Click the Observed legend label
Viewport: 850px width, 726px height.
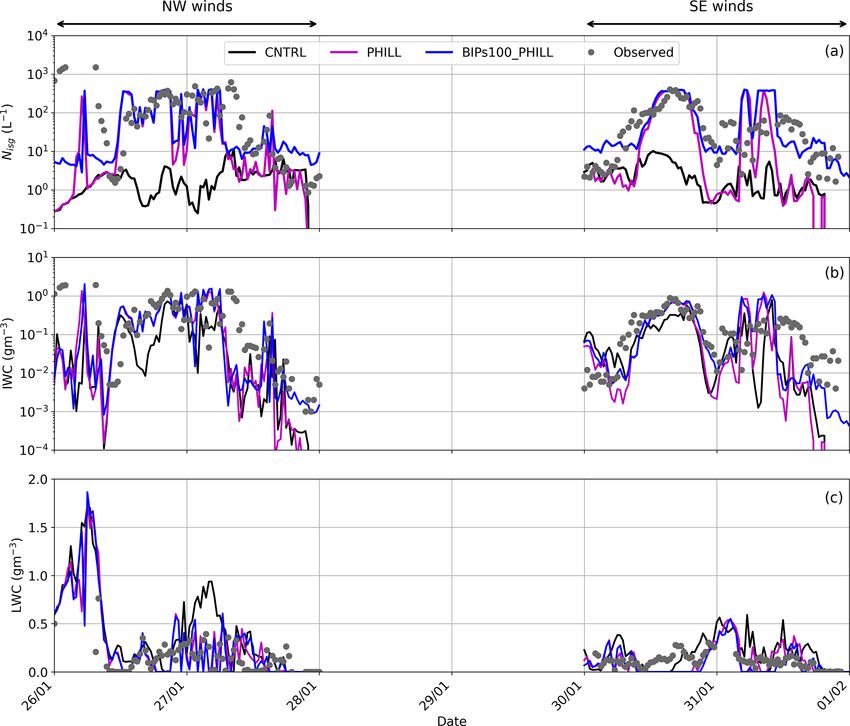643,53
